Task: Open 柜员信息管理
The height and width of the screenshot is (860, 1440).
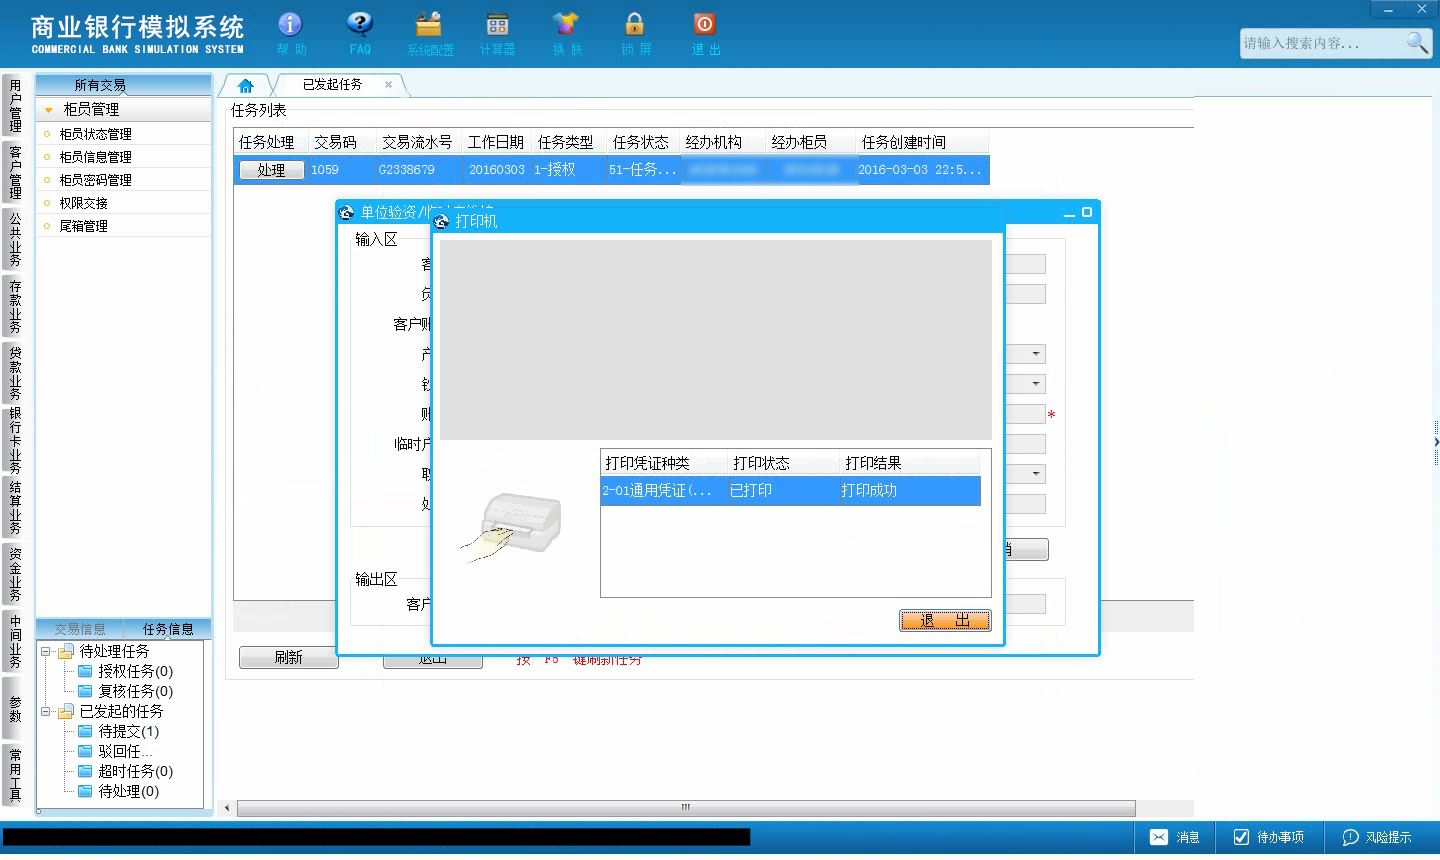Action: (x=95, y=157)
